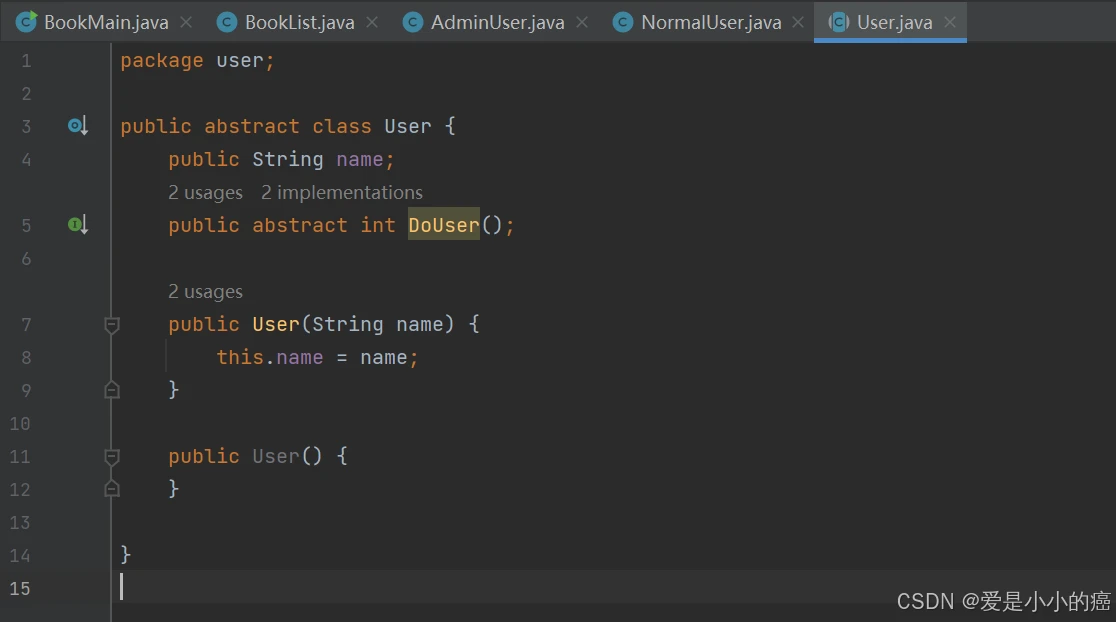Click the 'class' keyword on line 3
1116x622 pixels.
pos(342,127)
